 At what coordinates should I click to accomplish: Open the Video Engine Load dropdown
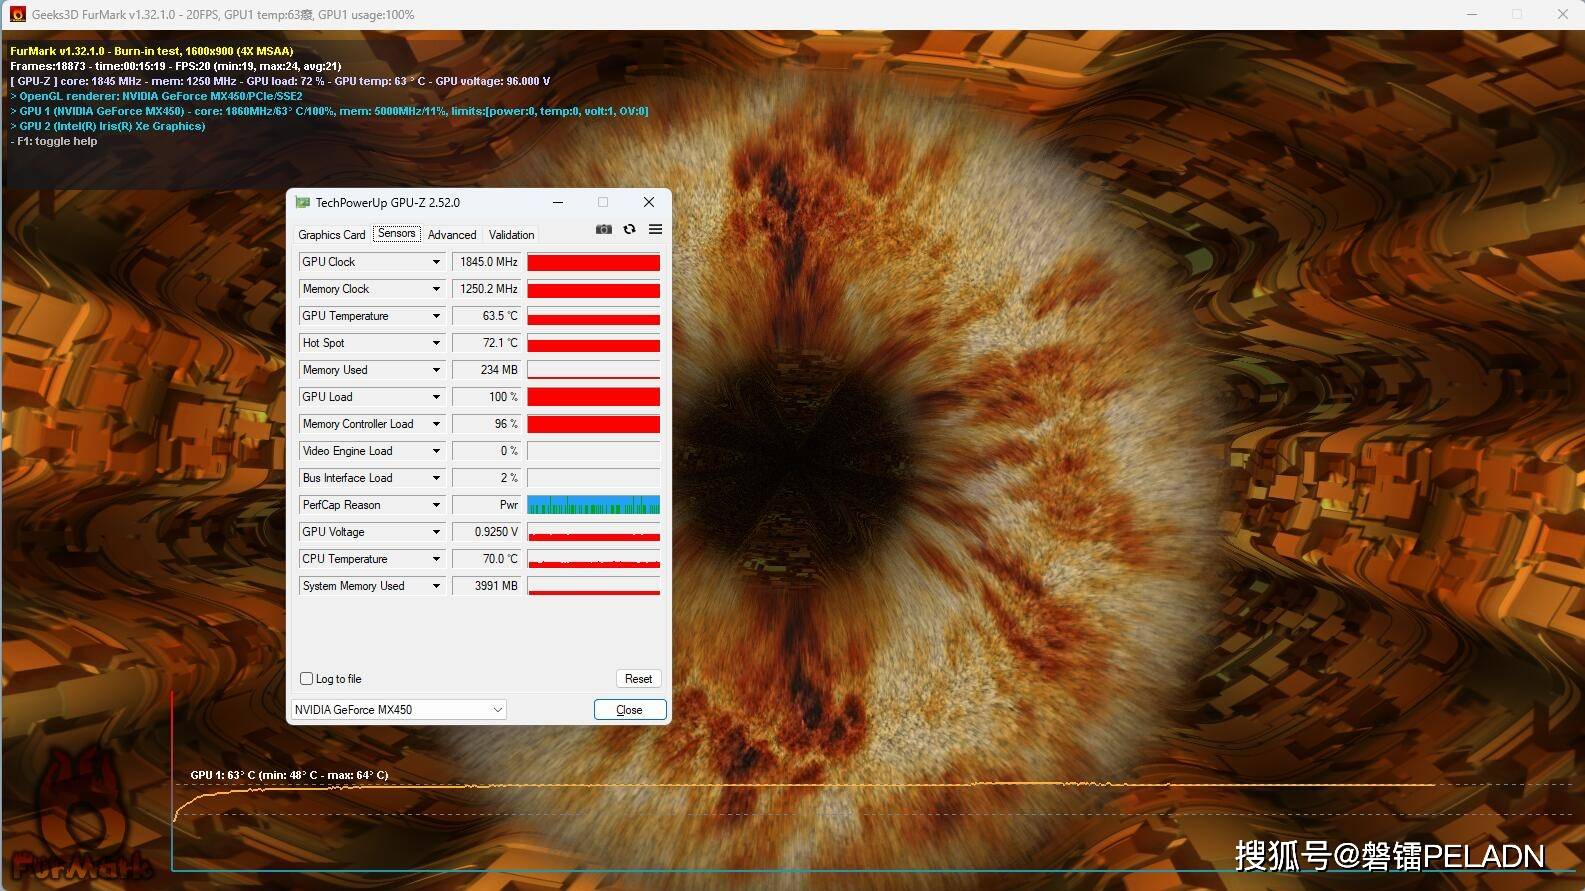tap(436, 451)
